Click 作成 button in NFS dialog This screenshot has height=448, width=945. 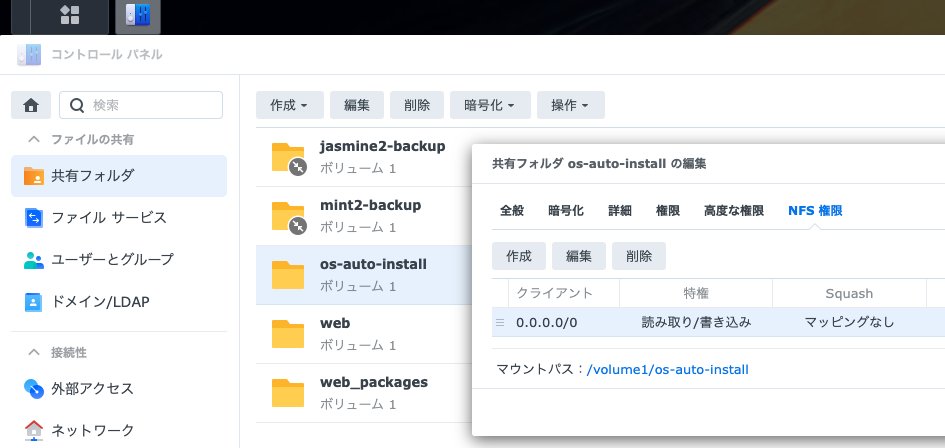tap(519, 256)
